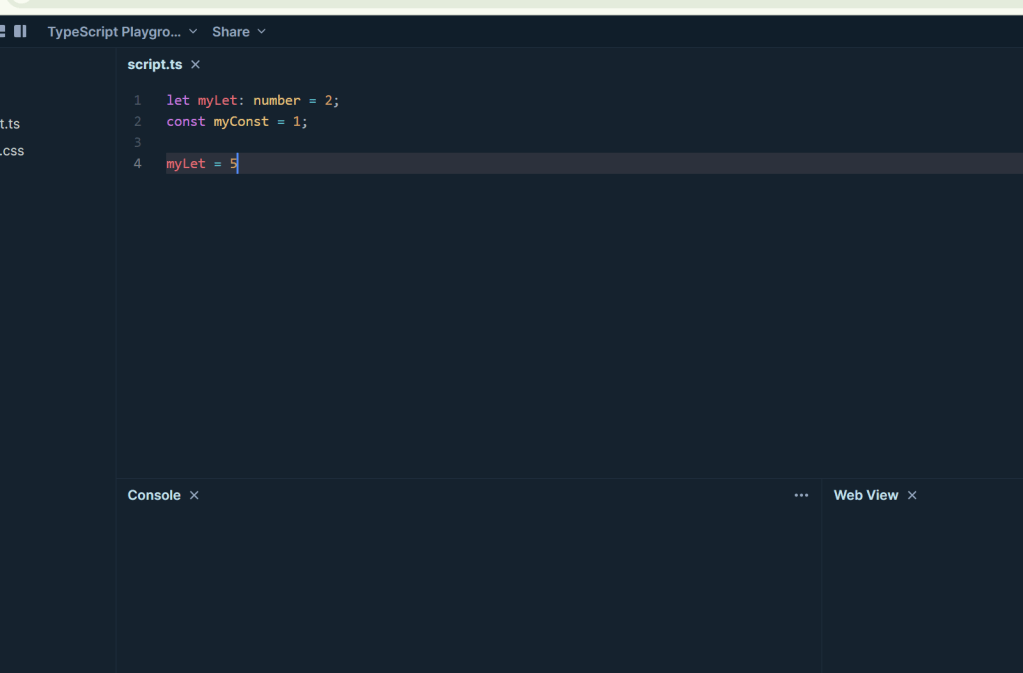Screen dimensions: 1023x673
Task: Select the Web View panel tab
Action: (866, 495)
